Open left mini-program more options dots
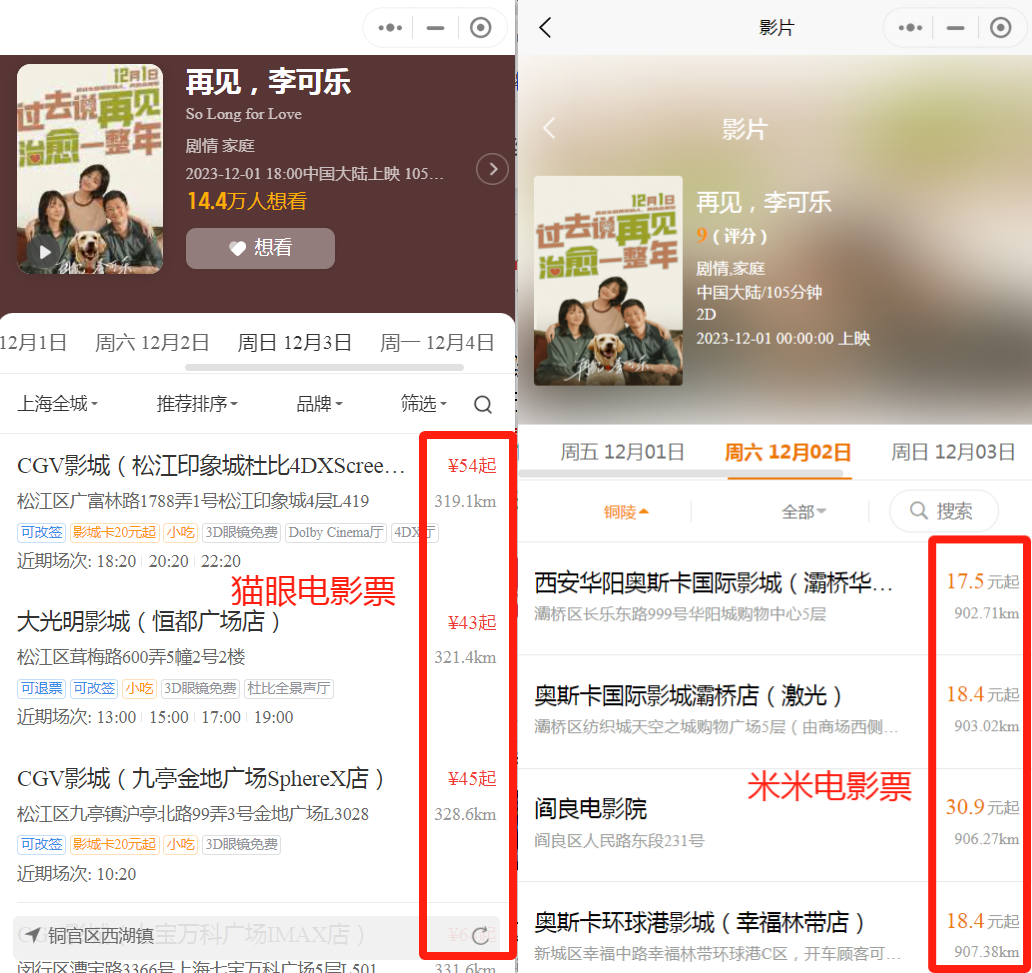Viewport: 1032px width, 973px height. [390, 28]
